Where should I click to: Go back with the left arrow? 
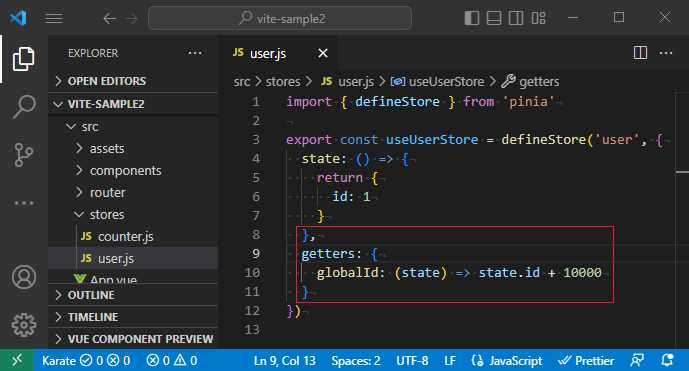click(x=109, y=18)
